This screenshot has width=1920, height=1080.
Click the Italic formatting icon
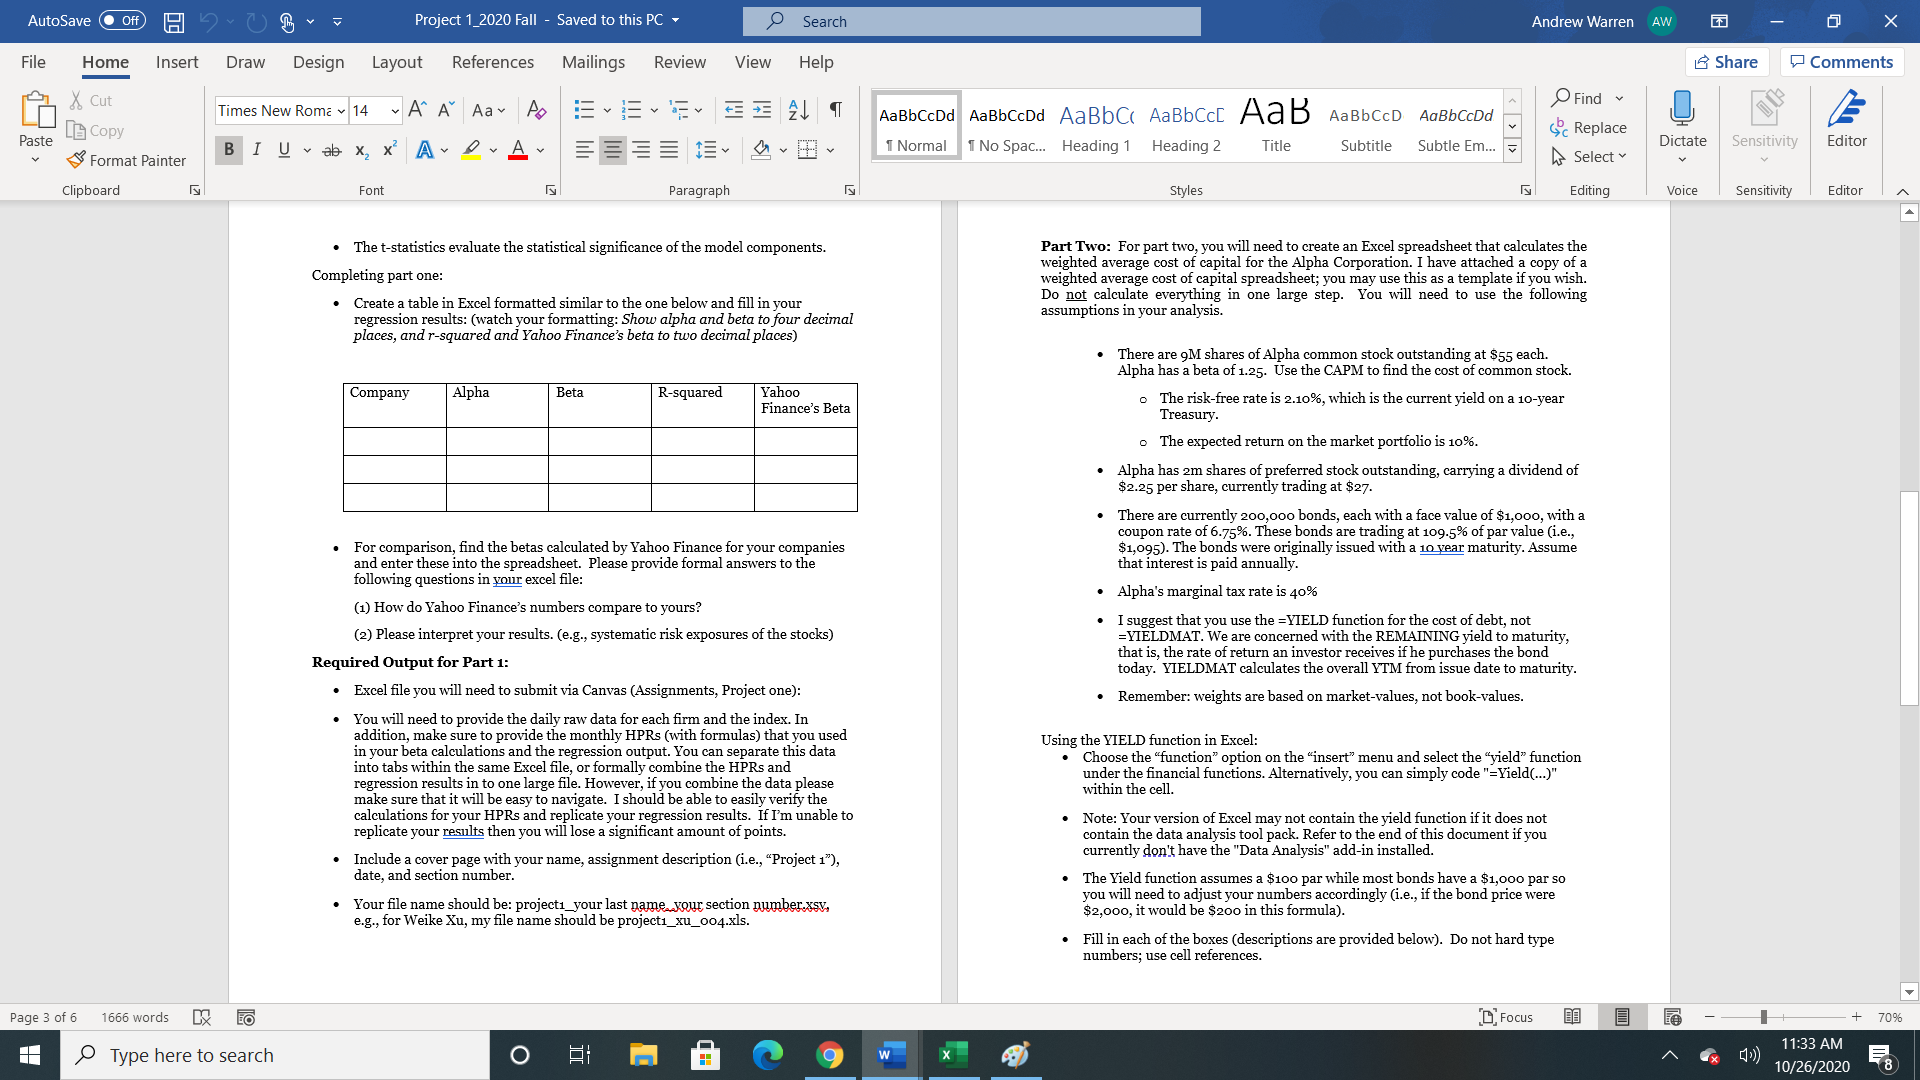click(x=256, y=150)
